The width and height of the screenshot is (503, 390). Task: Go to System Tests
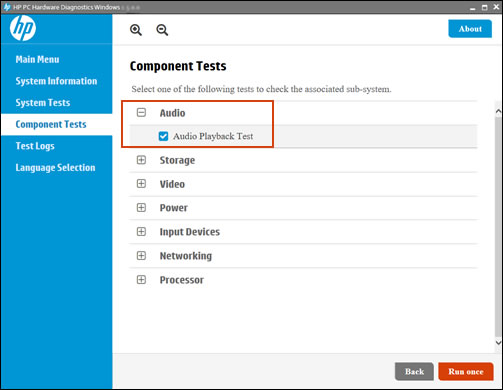tap(43, 103)
